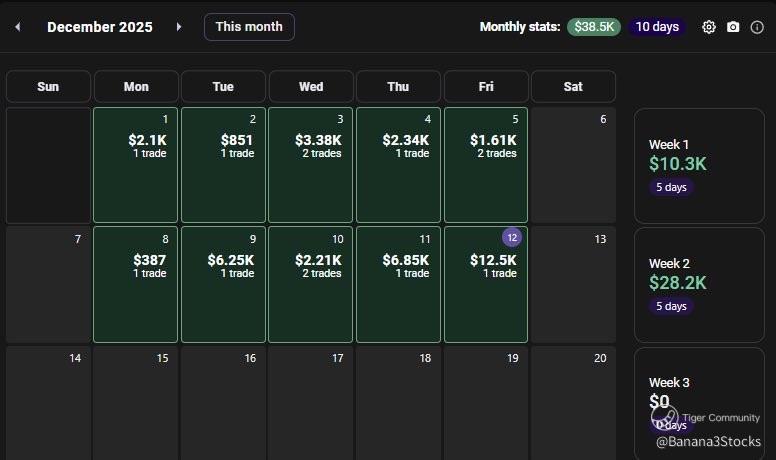Open December 9 cell showing $6.25K
The image size is (776, 460).
[223, 285]
